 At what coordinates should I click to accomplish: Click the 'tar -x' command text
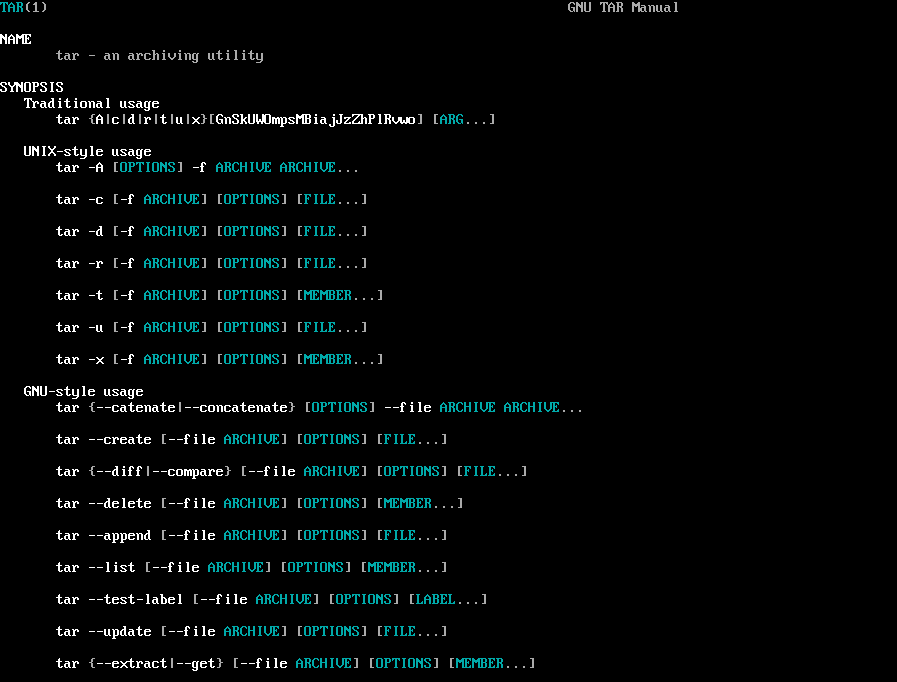[80, 360]
